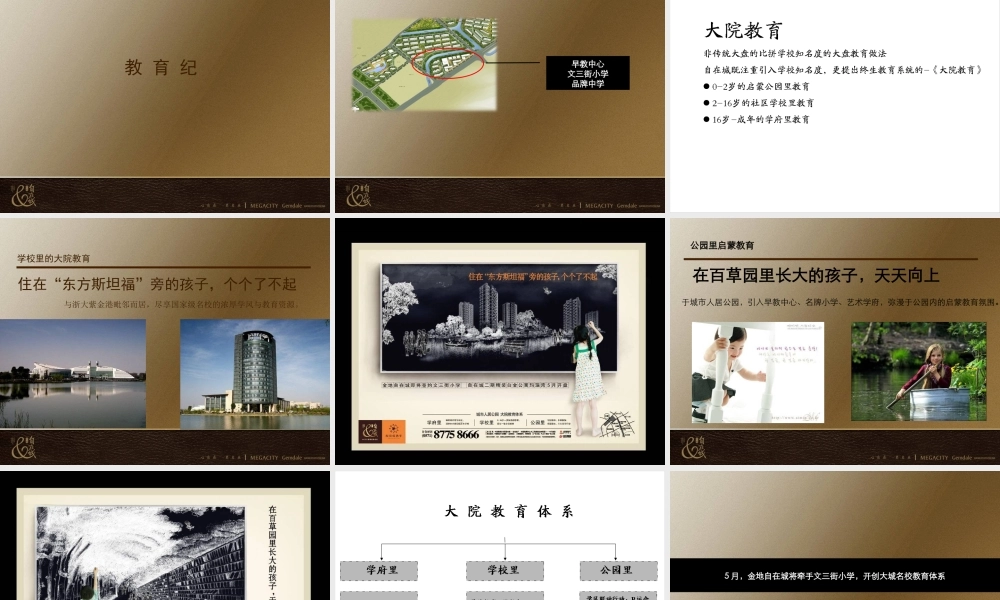Select the bullet 0-2岁的启蒙公园里教育
This screenshot has height=600, width=1000.
[756, 86]
